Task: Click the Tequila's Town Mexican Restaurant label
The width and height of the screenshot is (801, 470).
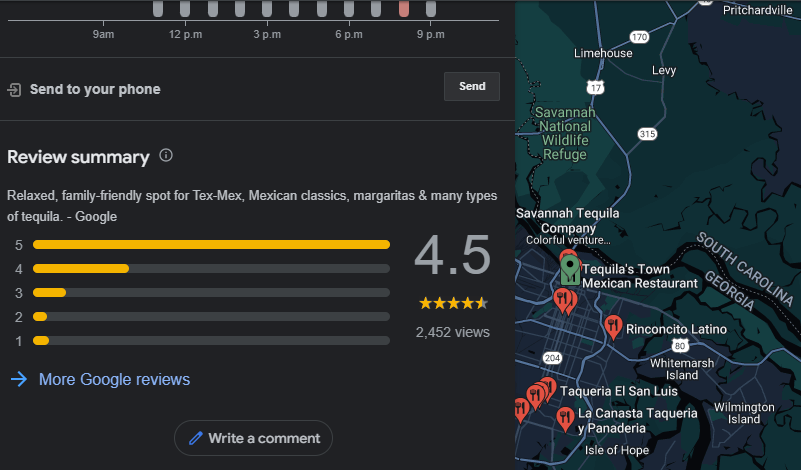Action: pyautogui.click(x=640, y=276)
